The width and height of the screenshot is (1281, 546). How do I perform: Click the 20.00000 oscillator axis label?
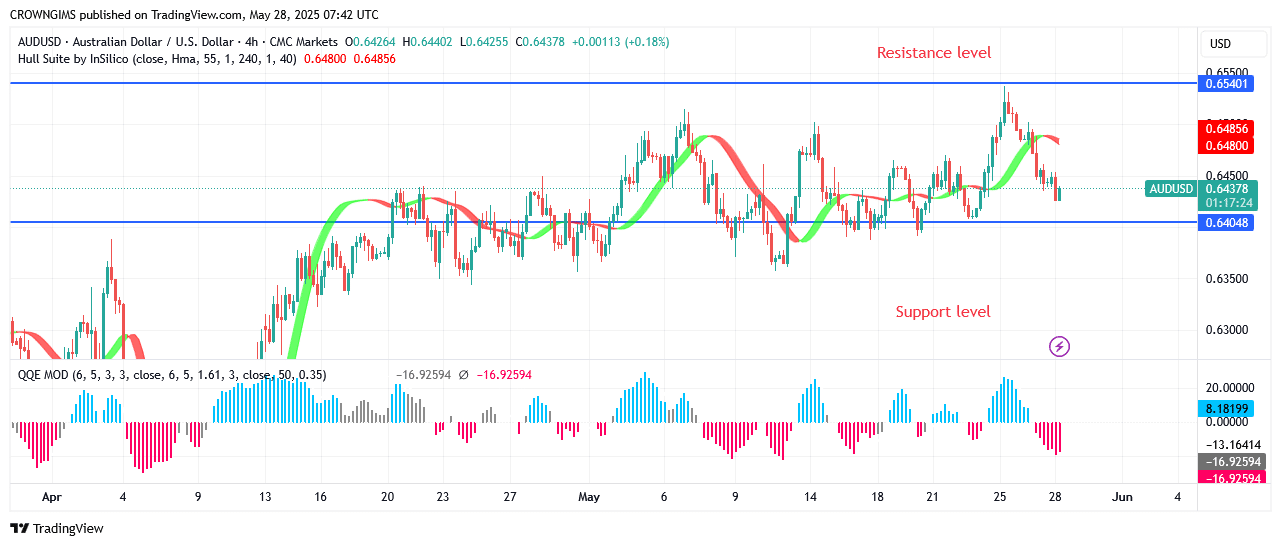[1229, 388]
